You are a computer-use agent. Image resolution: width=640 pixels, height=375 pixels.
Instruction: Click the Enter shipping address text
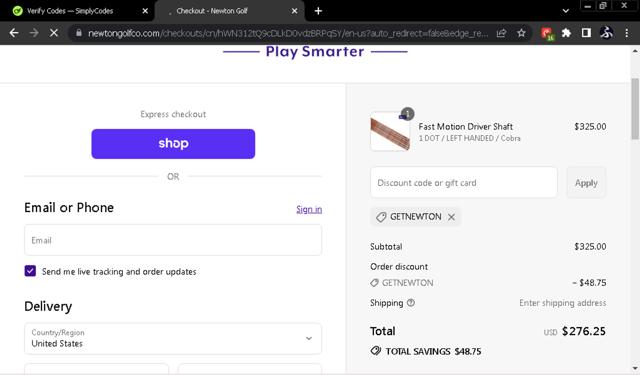pos(562,303)
